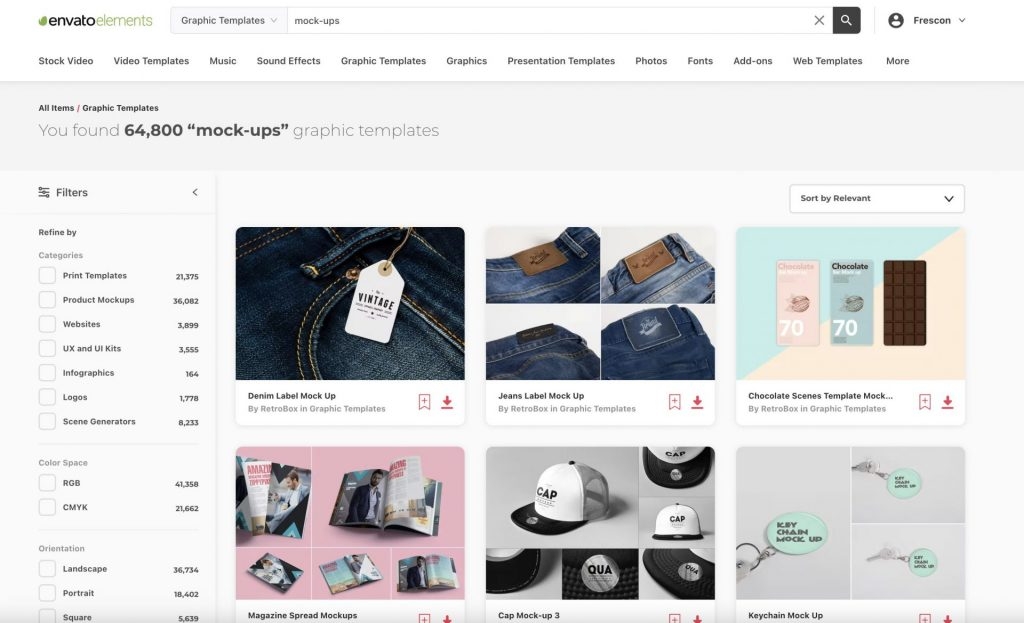
Task: Open the More navigation menu
Action: pos(897,61)
